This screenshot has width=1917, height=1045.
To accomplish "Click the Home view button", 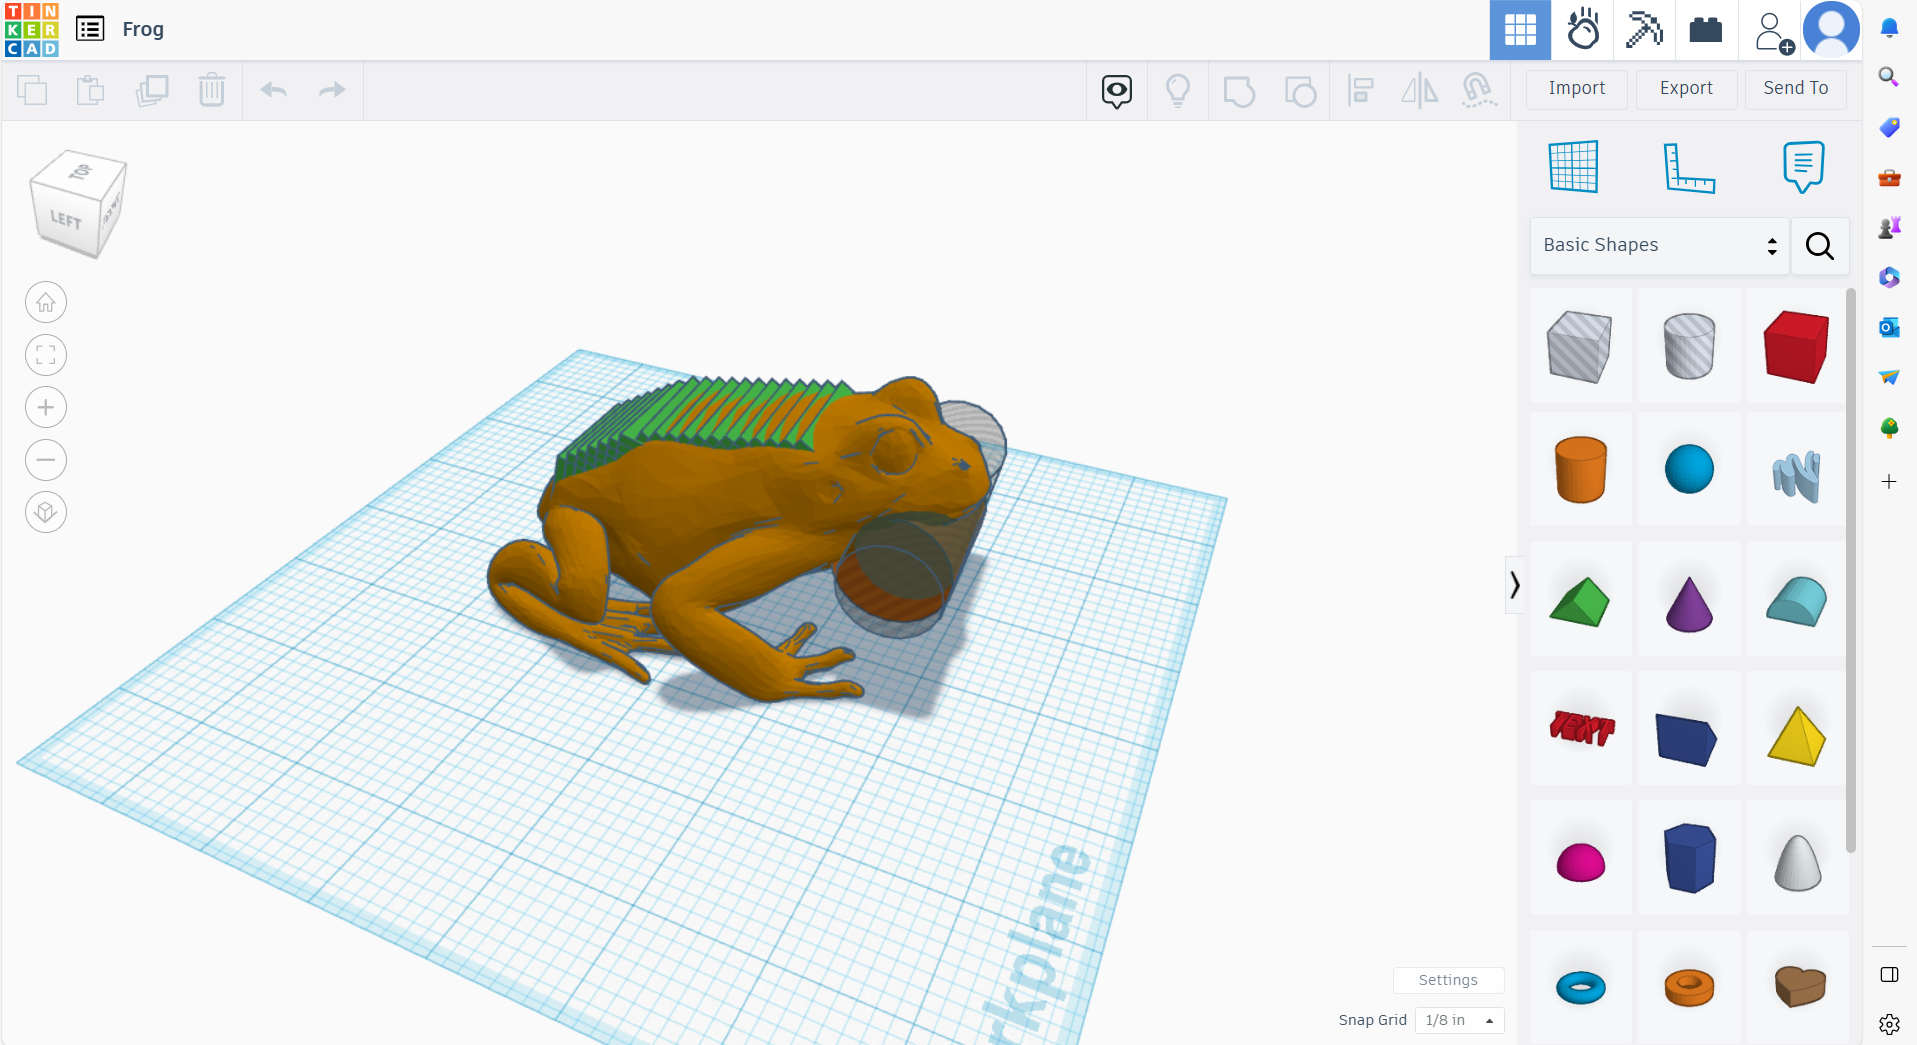I will tap(46, 302).
